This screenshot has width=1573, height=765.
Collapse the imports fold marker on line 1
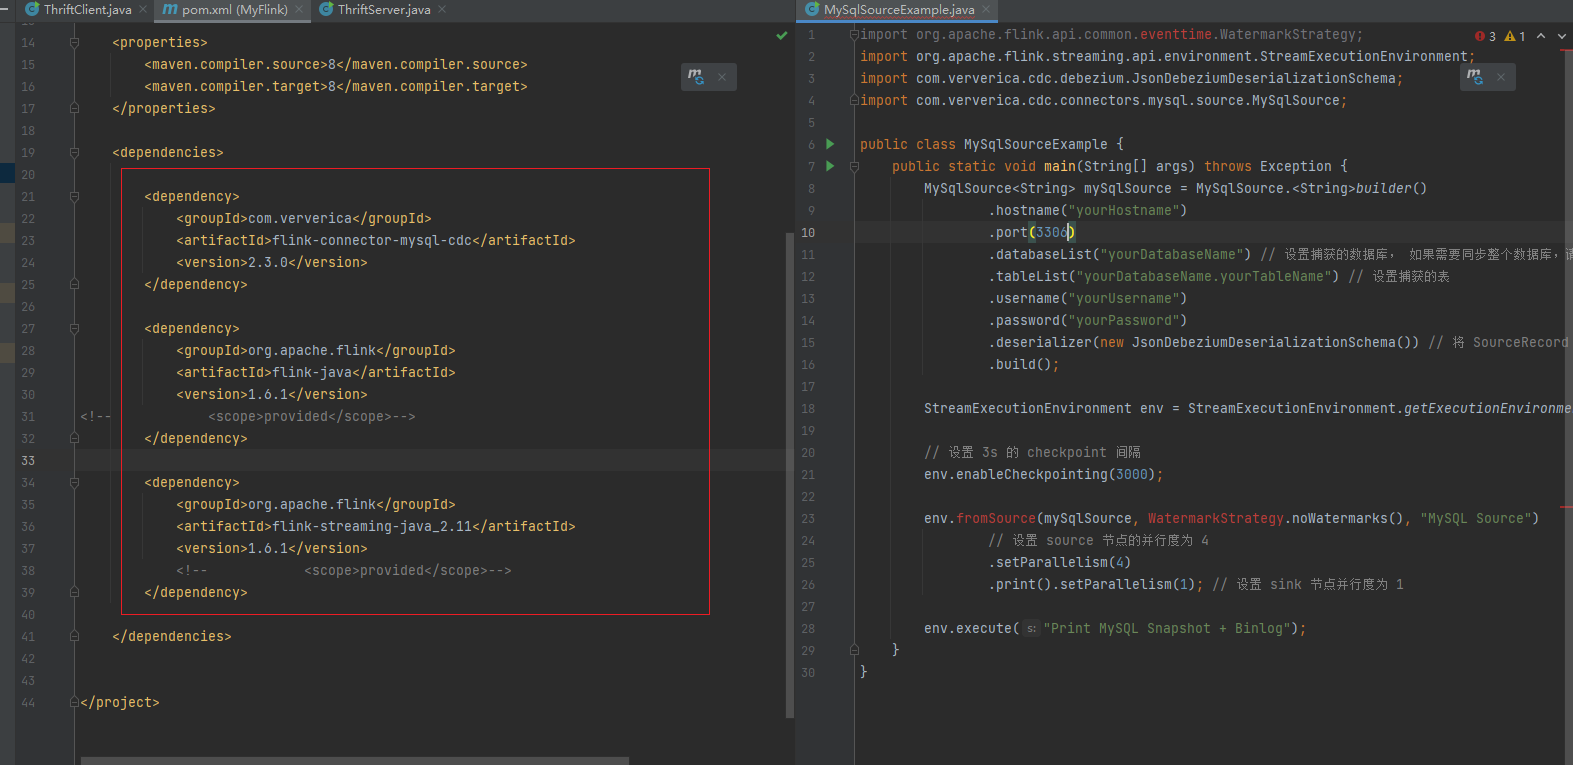pyautogui.click(x=854, y=35)
